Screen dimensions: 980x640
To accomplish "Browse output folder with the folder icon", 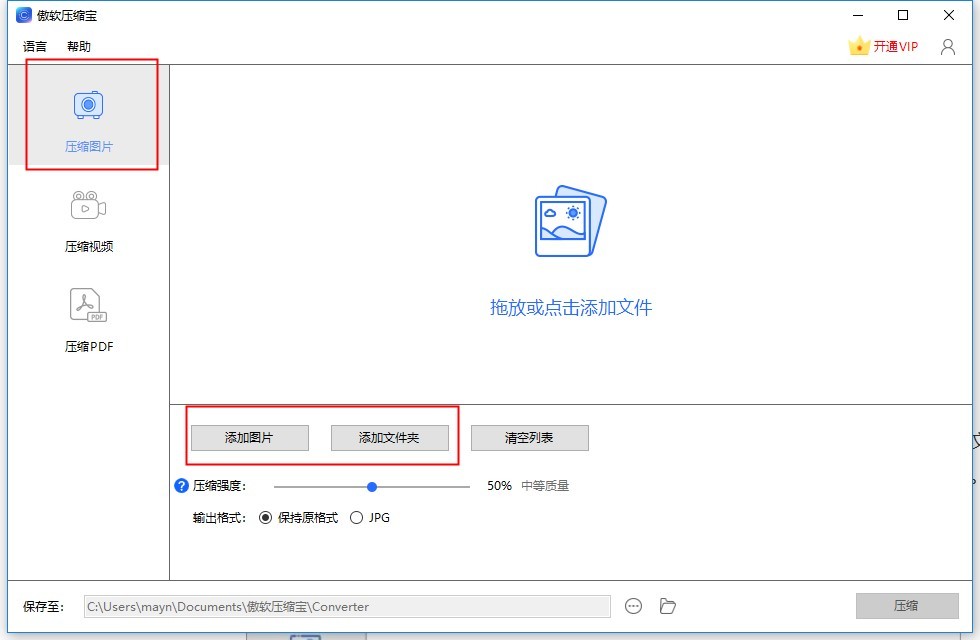I will pos(667,606).
